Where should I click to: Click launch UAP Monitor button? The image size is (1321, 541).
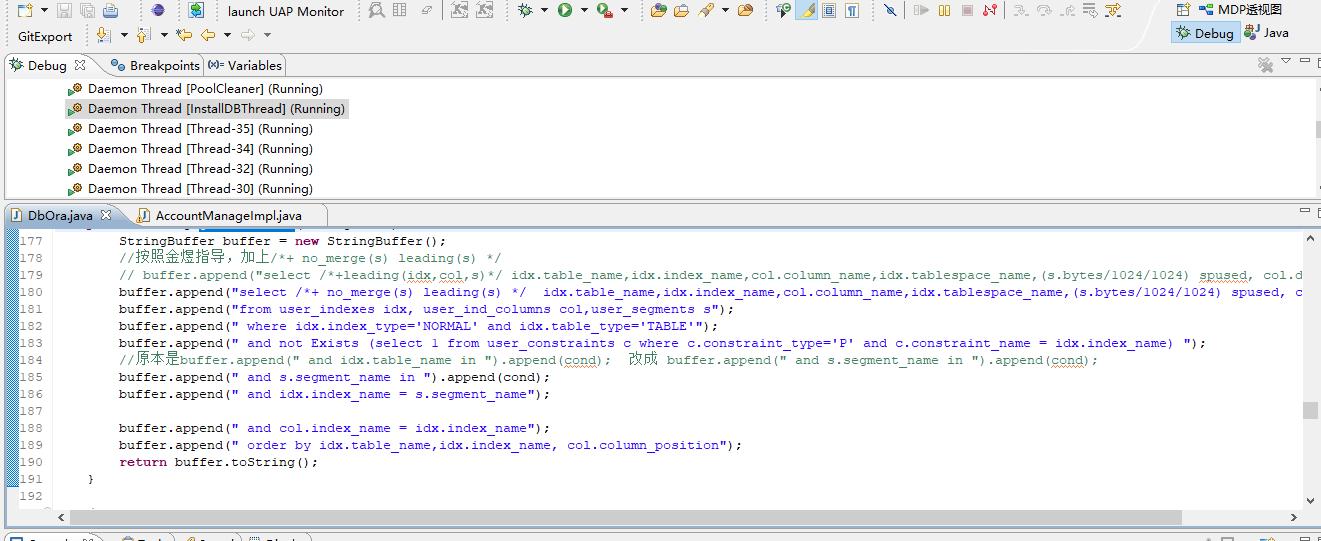click(286, 12)
